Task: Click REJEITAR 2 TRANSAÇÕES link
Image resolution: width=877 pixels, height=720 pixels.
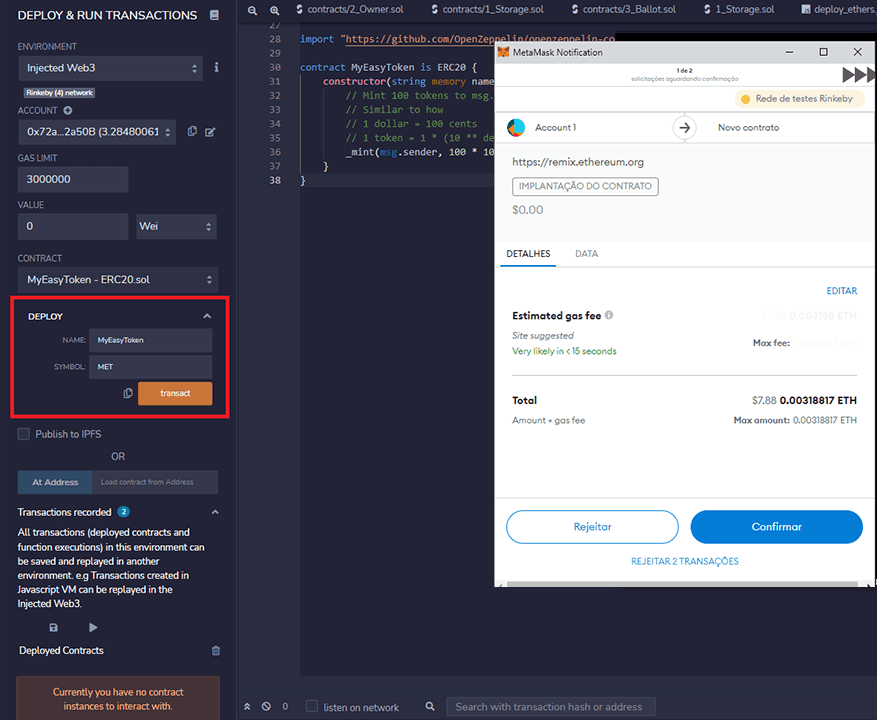Action: [x=685, y=561]
